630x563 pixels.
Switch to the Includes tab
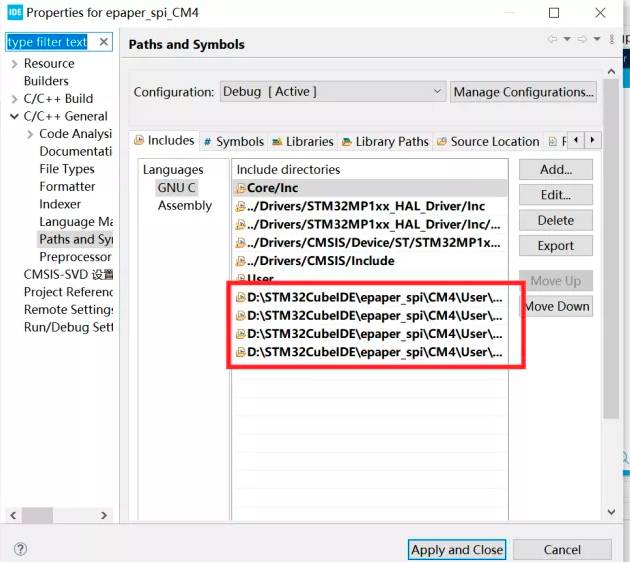pos(165,141)
